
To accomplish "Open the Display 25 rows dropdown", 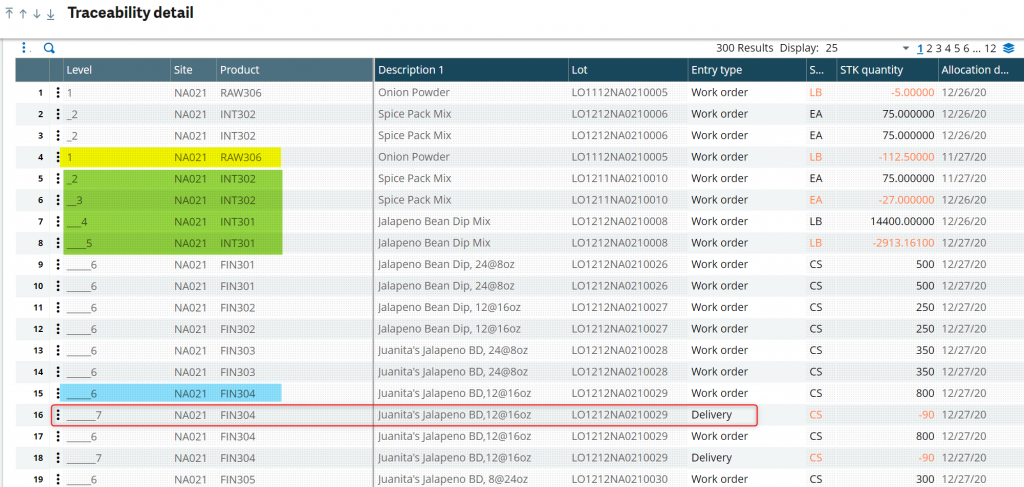I will 905,48.
